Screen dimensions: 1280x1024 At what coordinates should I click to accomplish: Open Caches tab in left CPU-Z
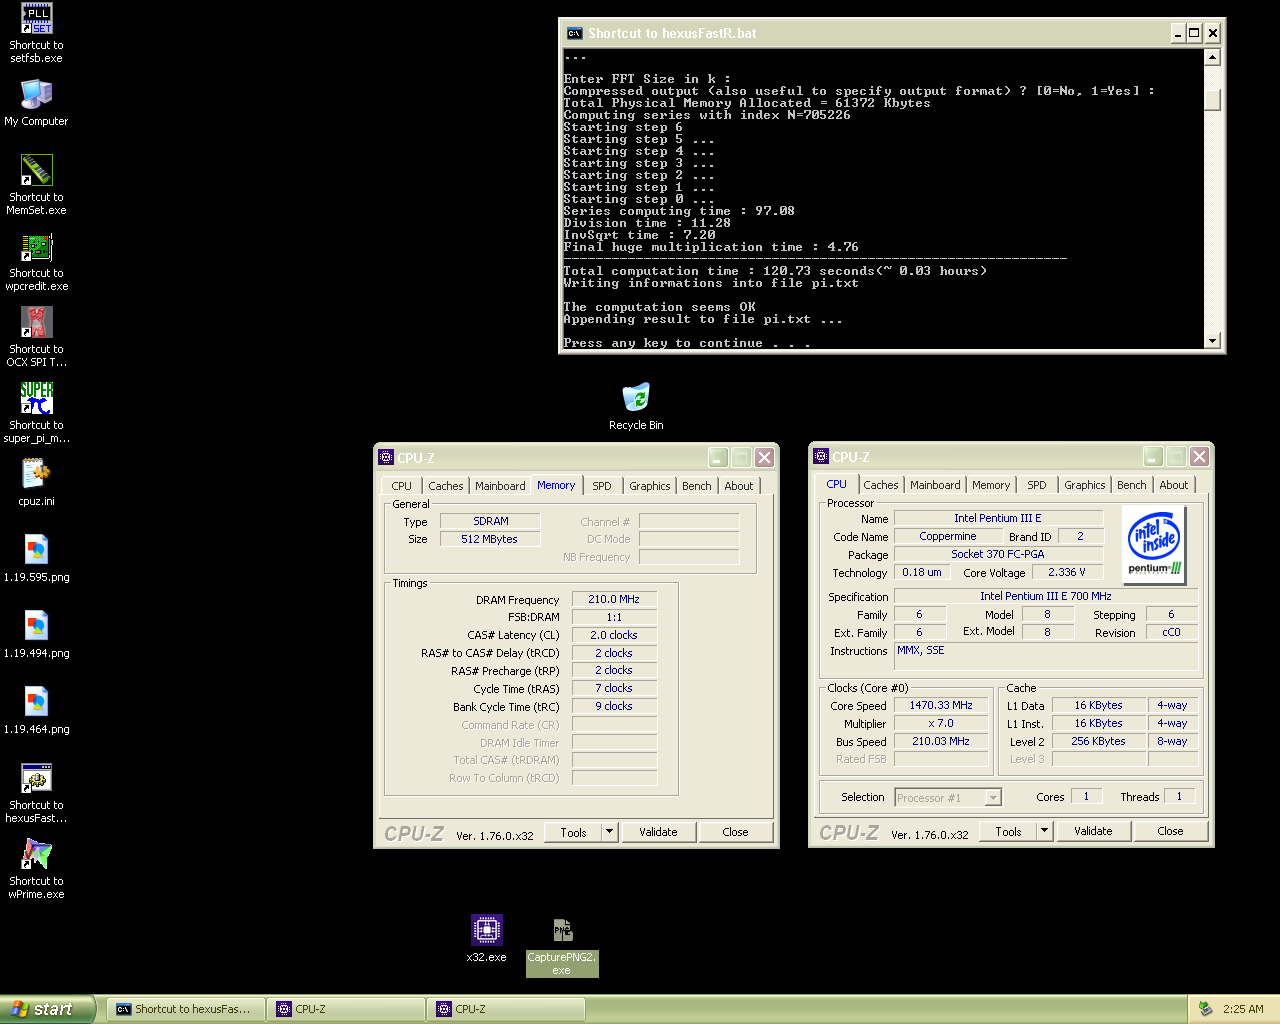tap(446, 486)
